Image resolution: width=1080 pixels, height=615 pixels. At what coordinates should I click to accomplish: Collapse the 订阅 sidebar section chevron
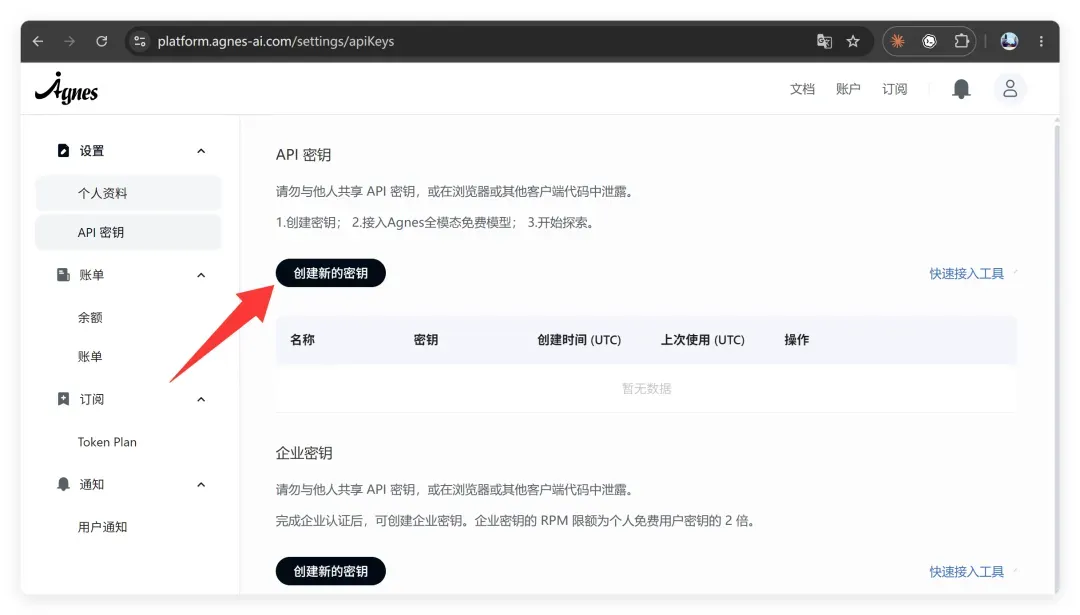click(201, 399)
